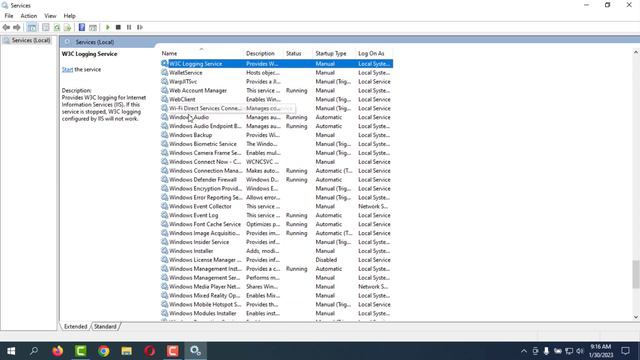Toggle the Show/Hide Action Pane icon
The height and width of the screenshot is (360, 640).
pyautogui.click(x=93, y=27)
